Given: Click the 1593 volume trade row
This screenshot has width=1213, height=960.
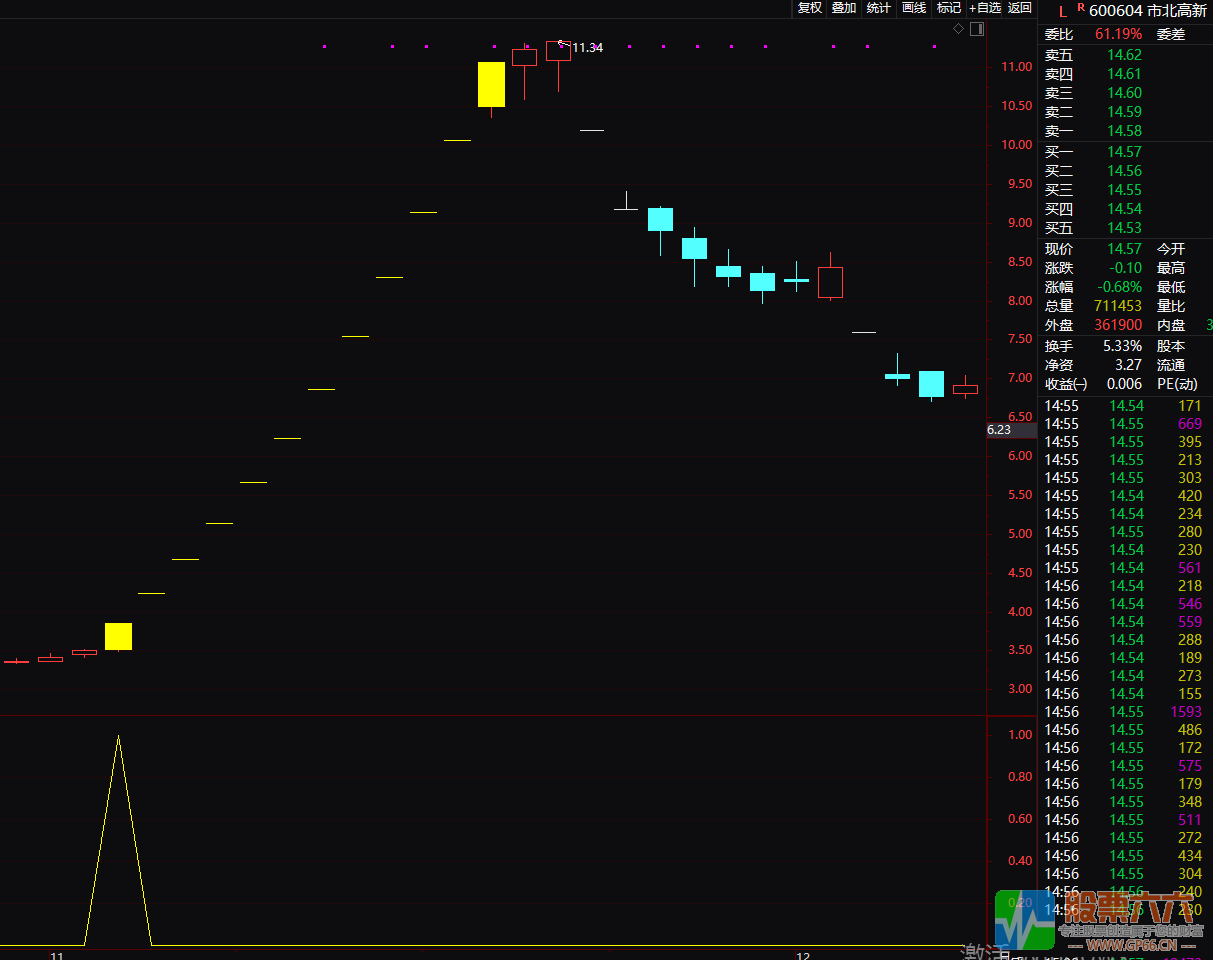Looking at the screenshot, I should coord(1185,712).
